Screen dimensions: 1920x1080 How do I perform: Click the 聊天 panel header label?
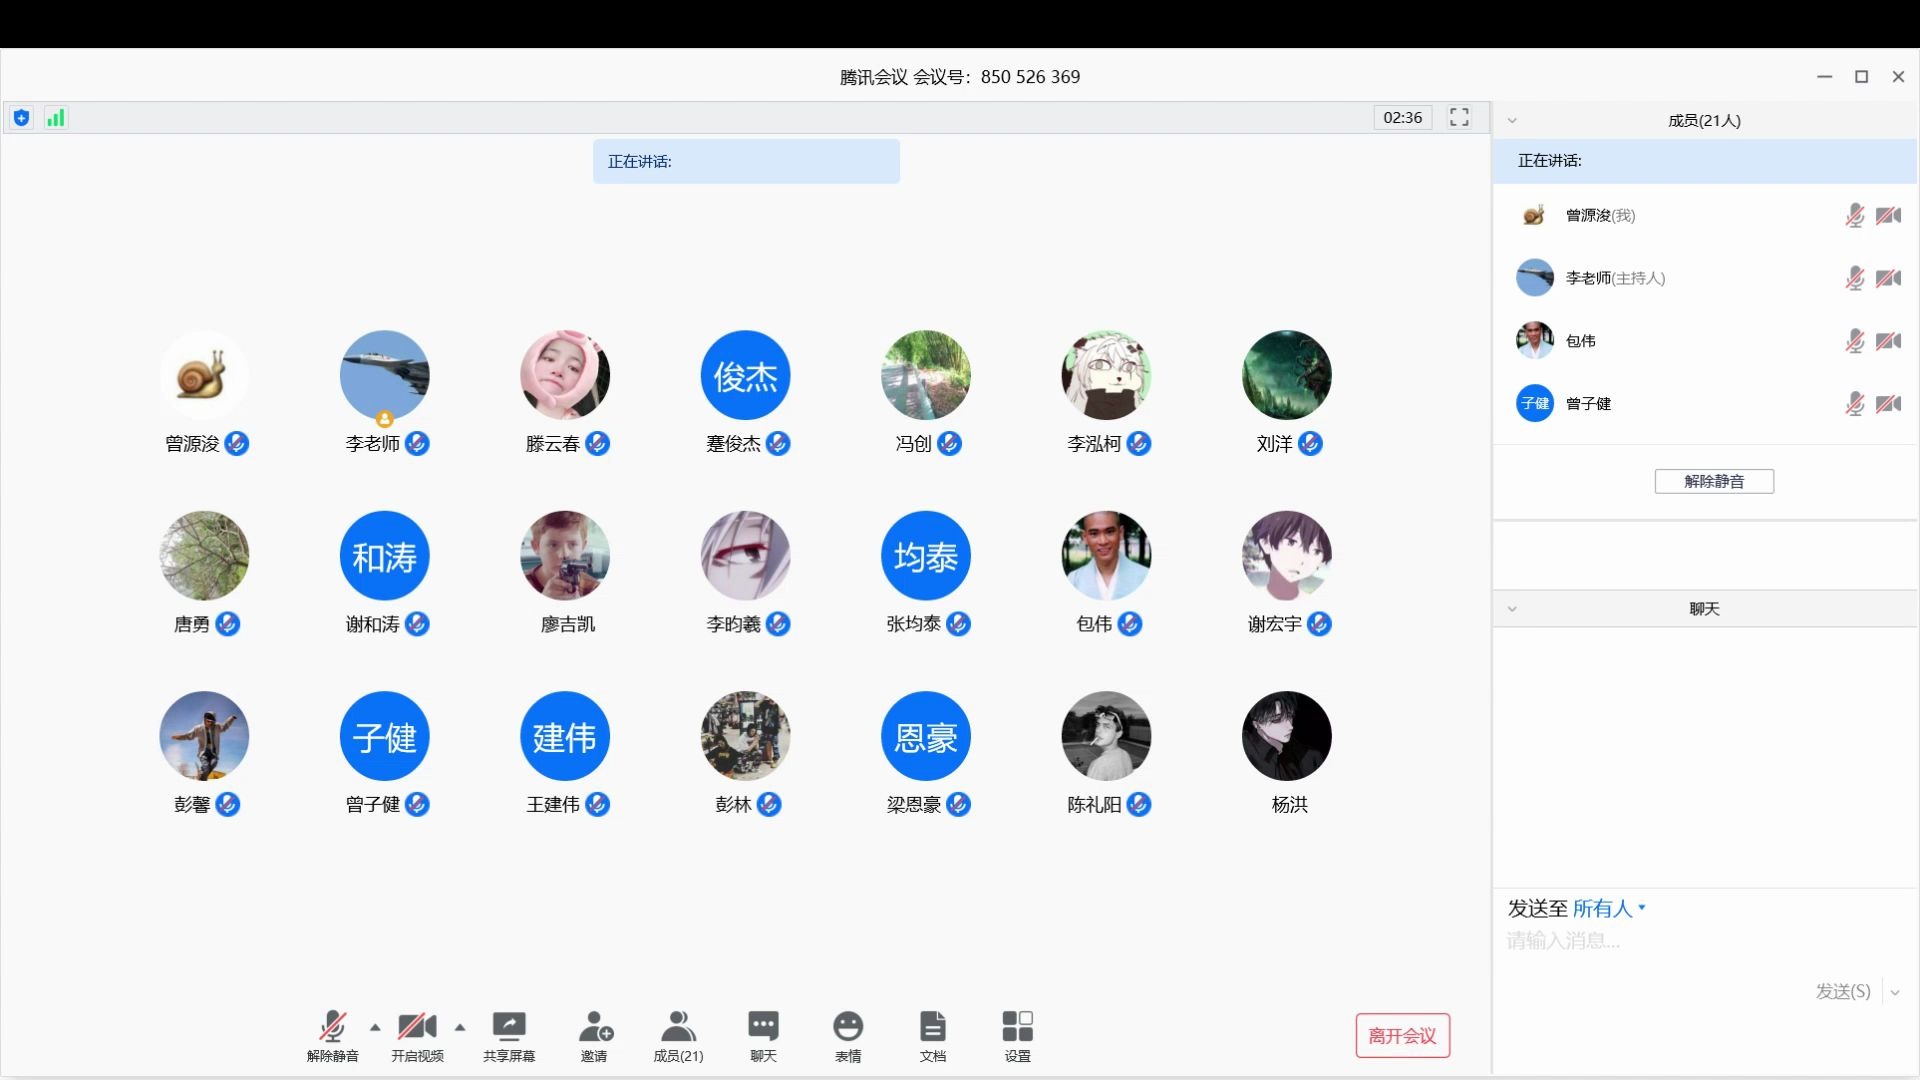point(1705,609)
